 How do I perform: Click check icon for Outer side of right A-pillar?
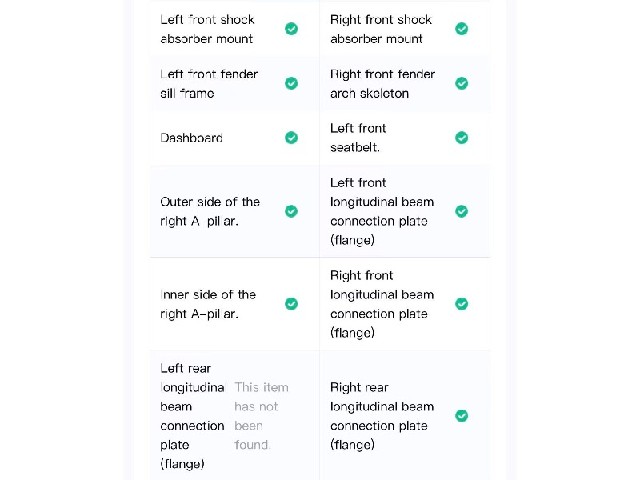coord(291,211)
